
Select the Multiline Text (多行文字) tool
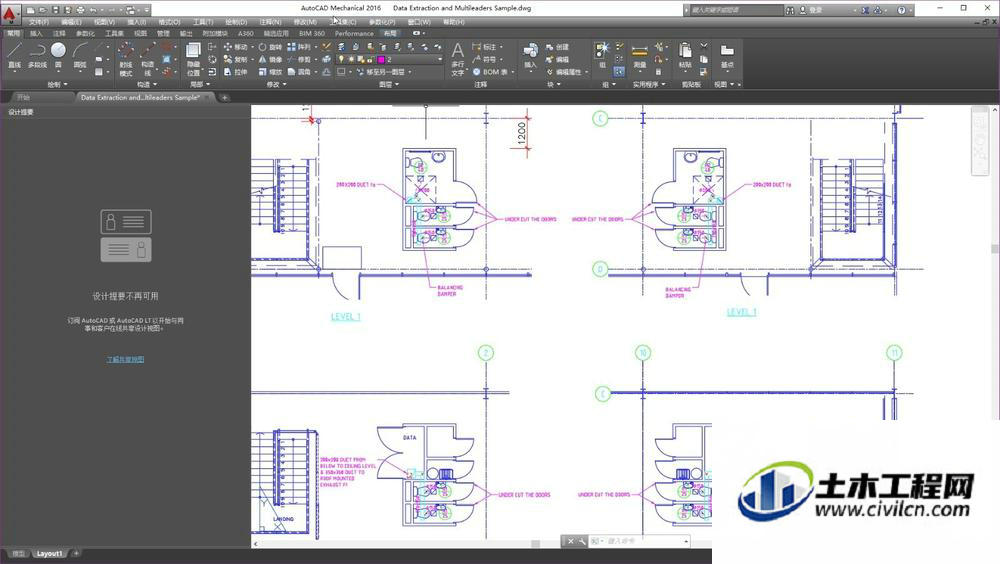coord(457,59)
